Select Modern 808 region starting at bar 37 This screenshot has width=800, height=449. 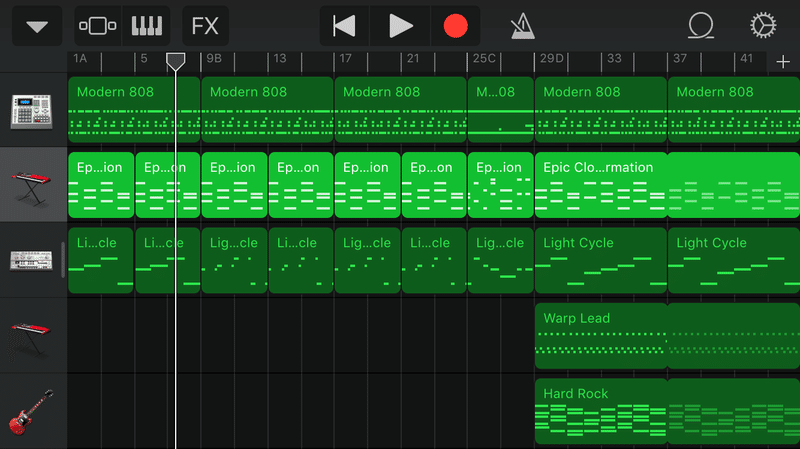point(734,110)
